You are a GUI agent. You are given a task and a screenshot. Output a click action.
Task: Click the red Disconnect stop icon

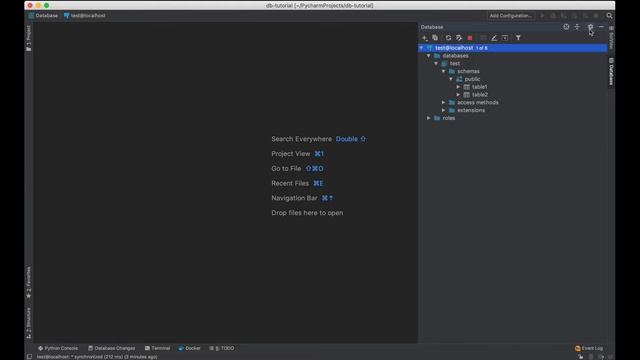470,38
